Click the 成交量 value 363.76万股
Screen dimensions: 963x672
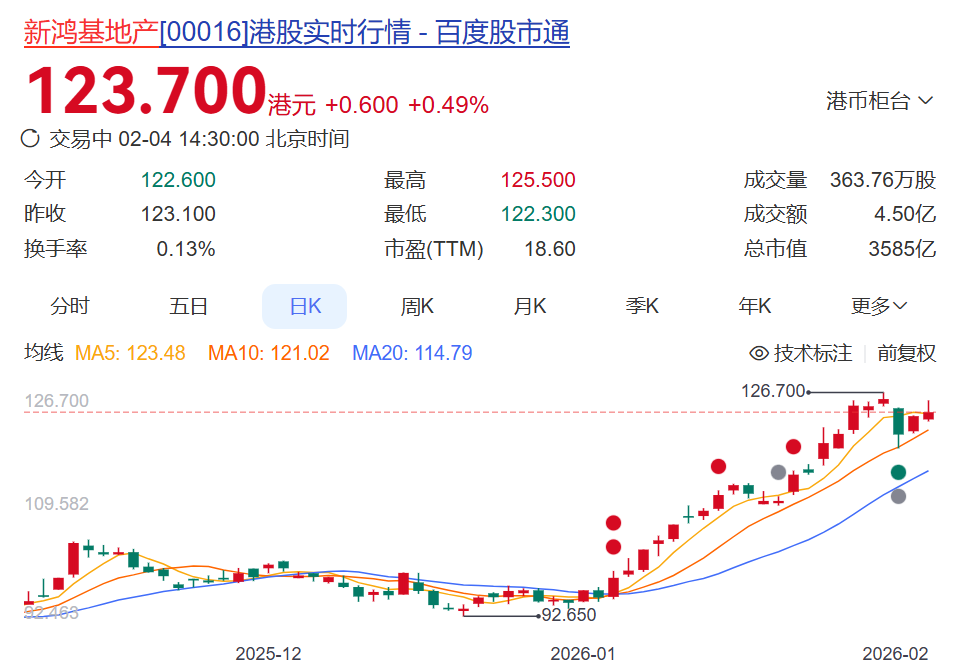pos(883,180)
